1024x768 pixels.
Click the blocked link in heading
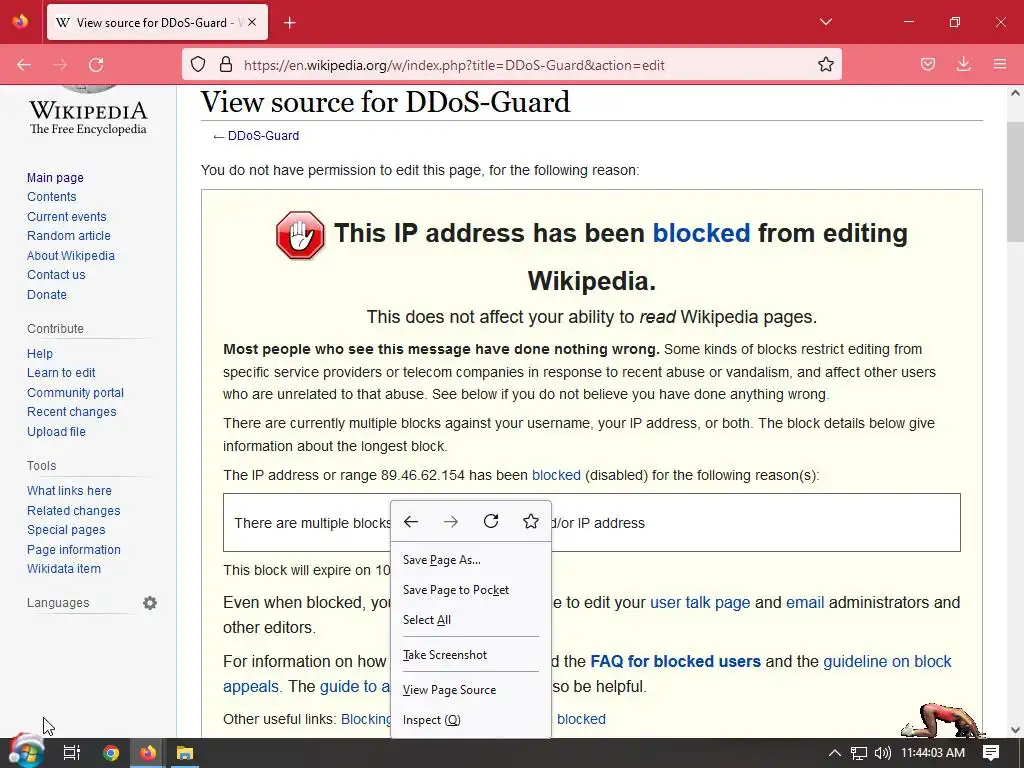[701, 233]
